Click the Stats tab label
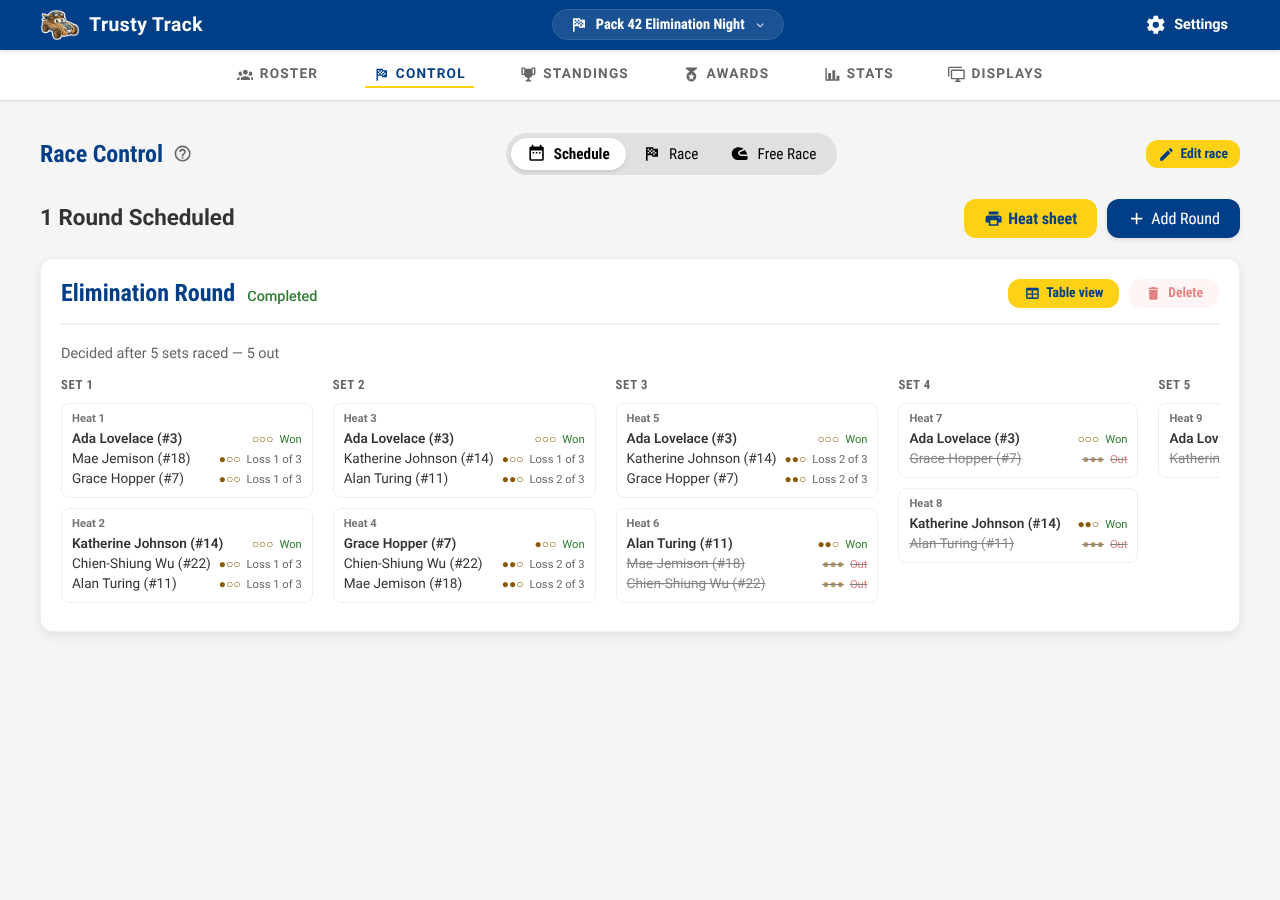This screenshot has width=1280, height=900. click(x=870, y=74)
